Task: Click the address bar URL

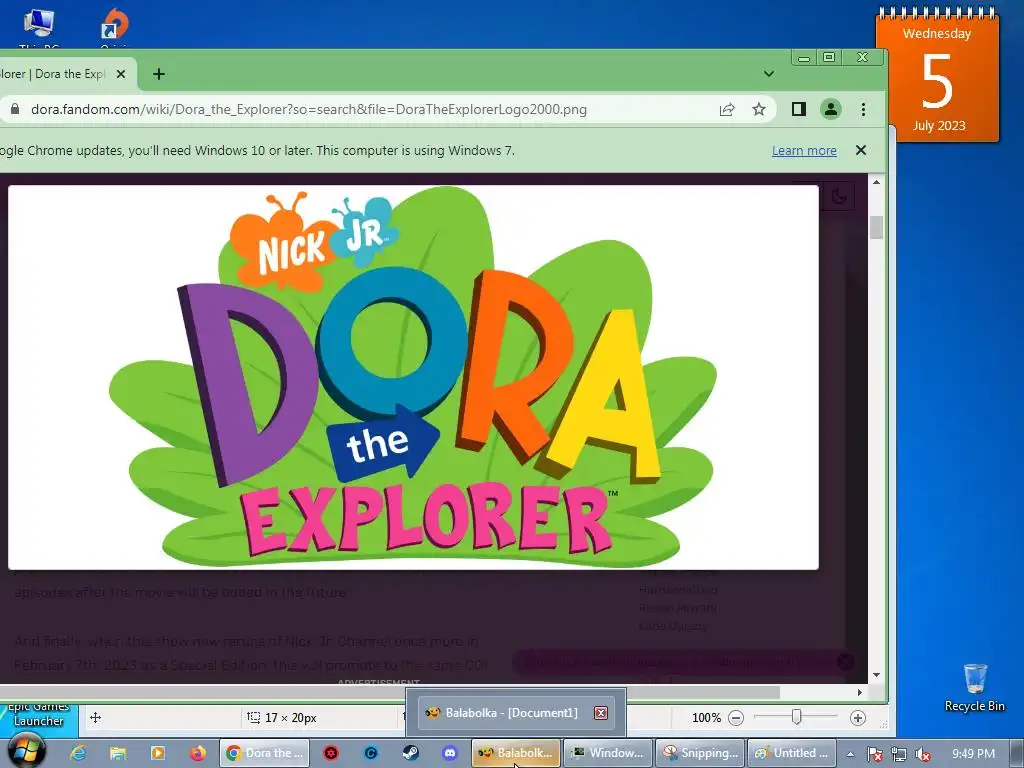Action: [309, 110]
